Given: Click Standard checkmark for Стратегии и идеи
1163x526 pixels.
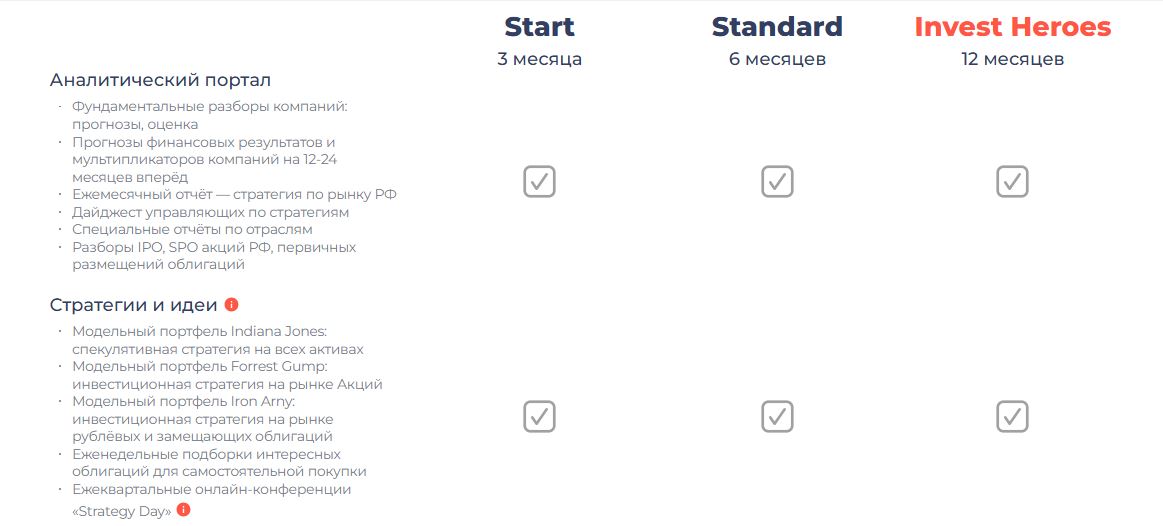Looking at the screenshot, I should pos(777,416).
